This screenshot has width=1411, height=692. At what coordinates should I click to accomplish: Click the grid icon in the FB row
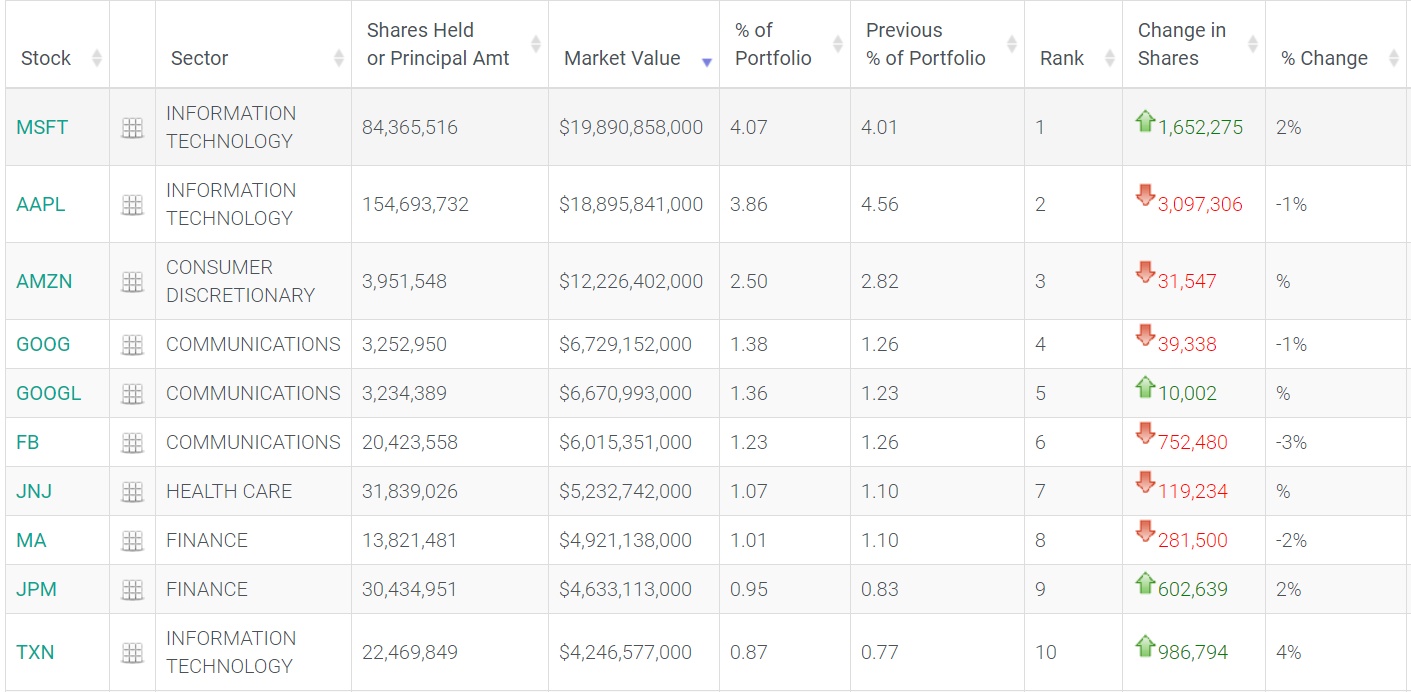pyautogui.click(x=132, y=443)
